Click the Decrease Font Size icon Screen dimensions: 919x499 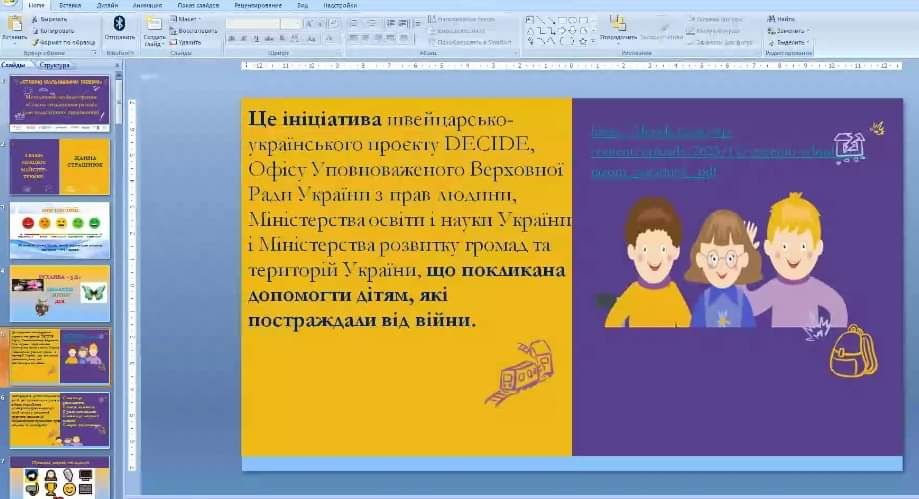pyautogui.click(x=321, y=23)
